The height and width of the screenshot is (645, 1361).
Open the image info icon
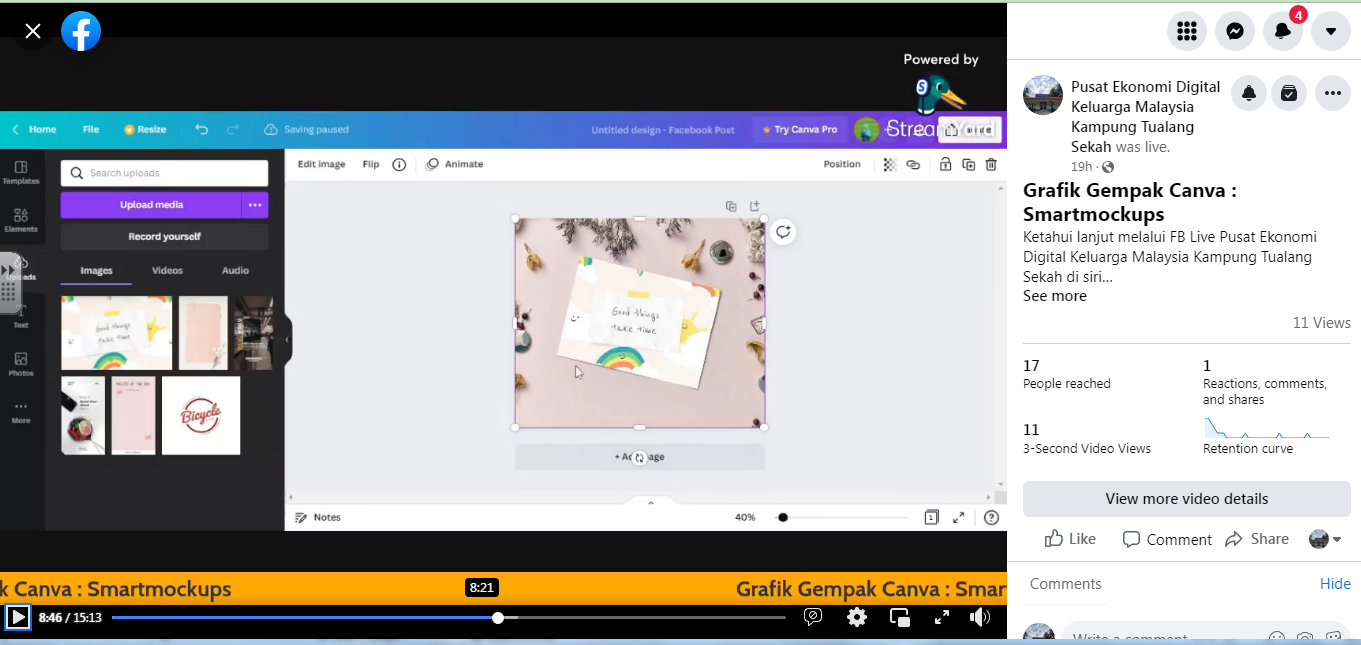(x=399, y=164)
